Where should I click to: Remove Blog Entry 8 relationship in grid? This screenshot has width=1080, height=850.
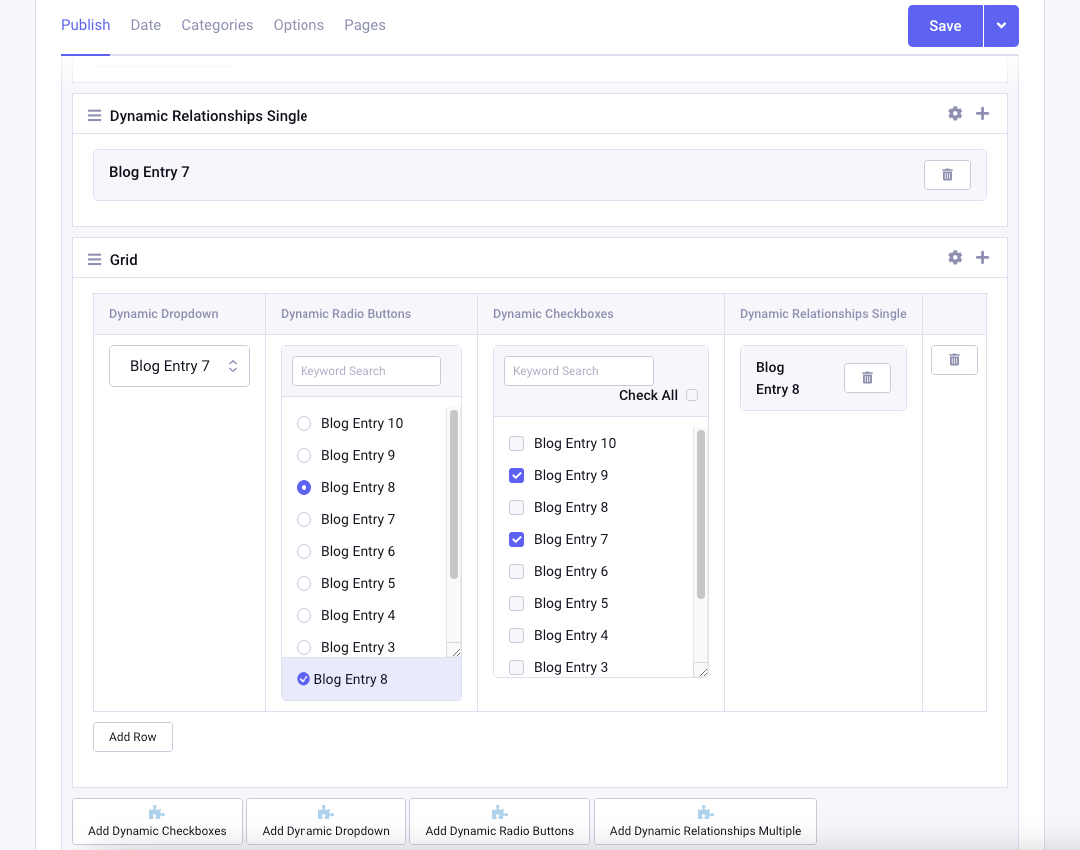[x=867, y=377]
